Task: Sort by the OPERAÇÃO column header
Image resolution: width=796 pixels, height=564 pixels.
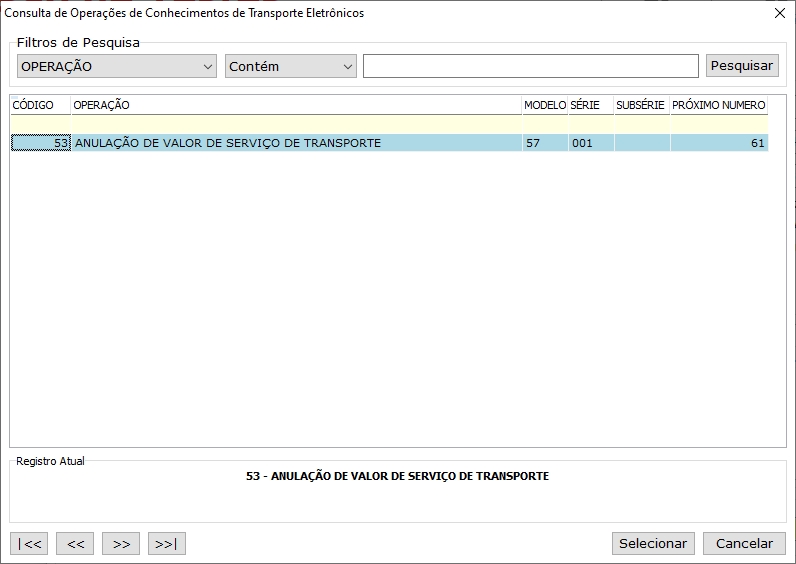Action: click(296, 105)
